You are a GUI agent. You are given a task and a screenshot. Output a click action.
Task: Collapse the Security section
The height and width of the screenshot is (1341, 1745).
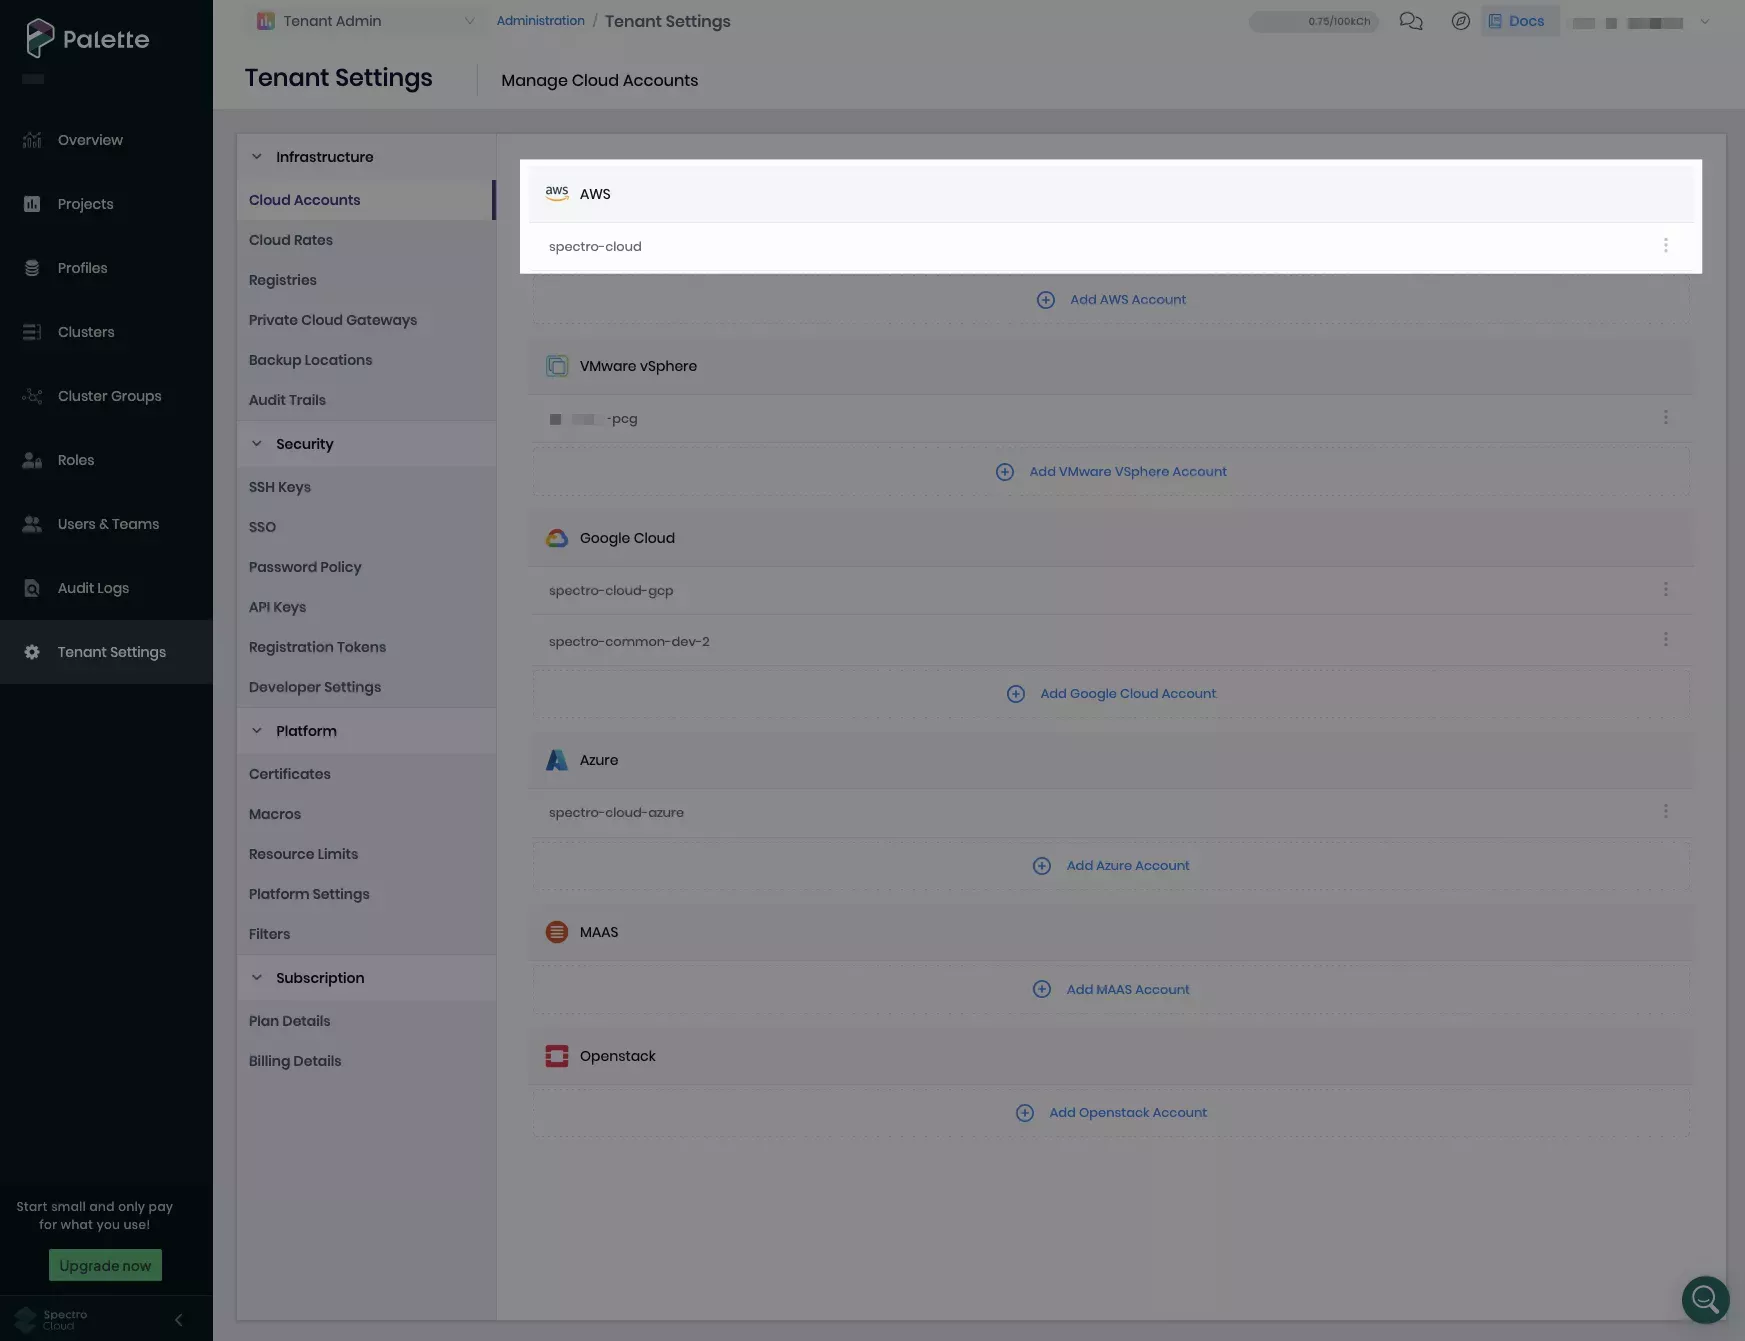click(x=257, y=444)
